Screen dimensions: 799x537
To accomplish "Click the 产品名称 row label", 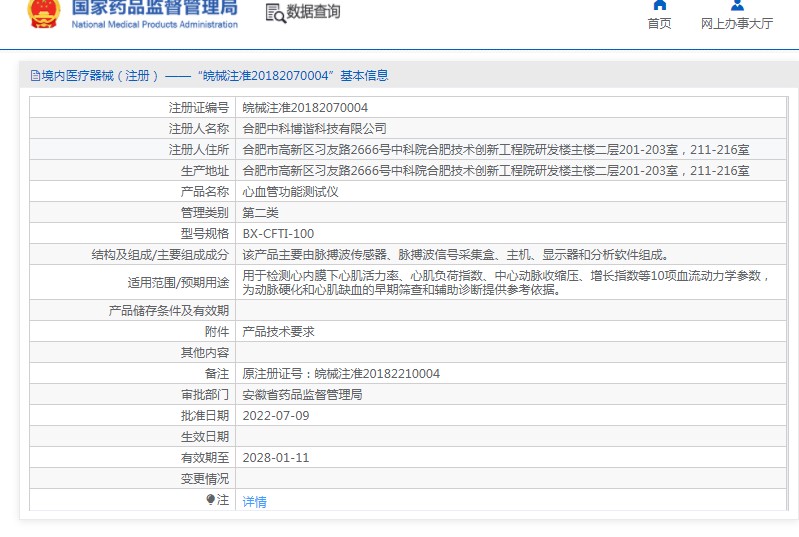I will (205, 192).
